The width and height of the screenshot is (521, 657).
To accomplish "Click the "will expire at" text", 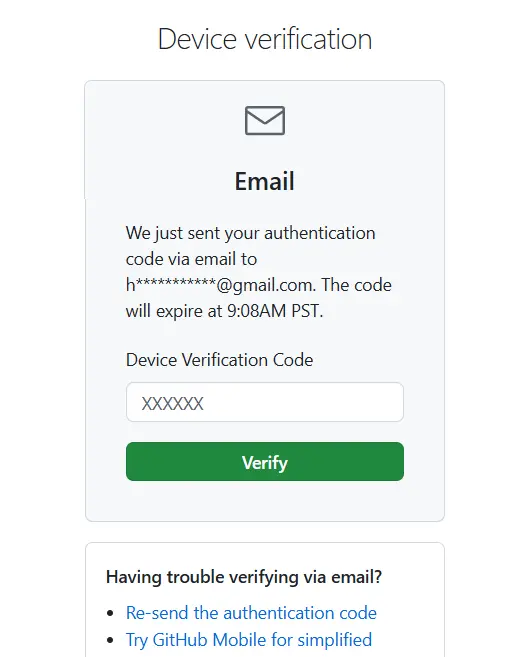I will point(174,311).
